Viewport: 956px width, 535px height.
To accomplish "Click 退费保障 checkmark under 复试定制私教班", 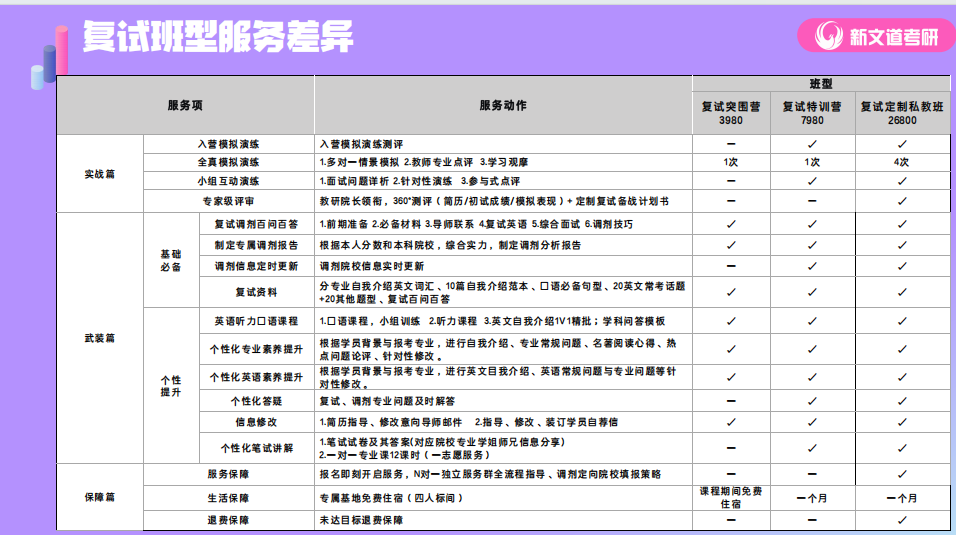I will pos(901,520).
